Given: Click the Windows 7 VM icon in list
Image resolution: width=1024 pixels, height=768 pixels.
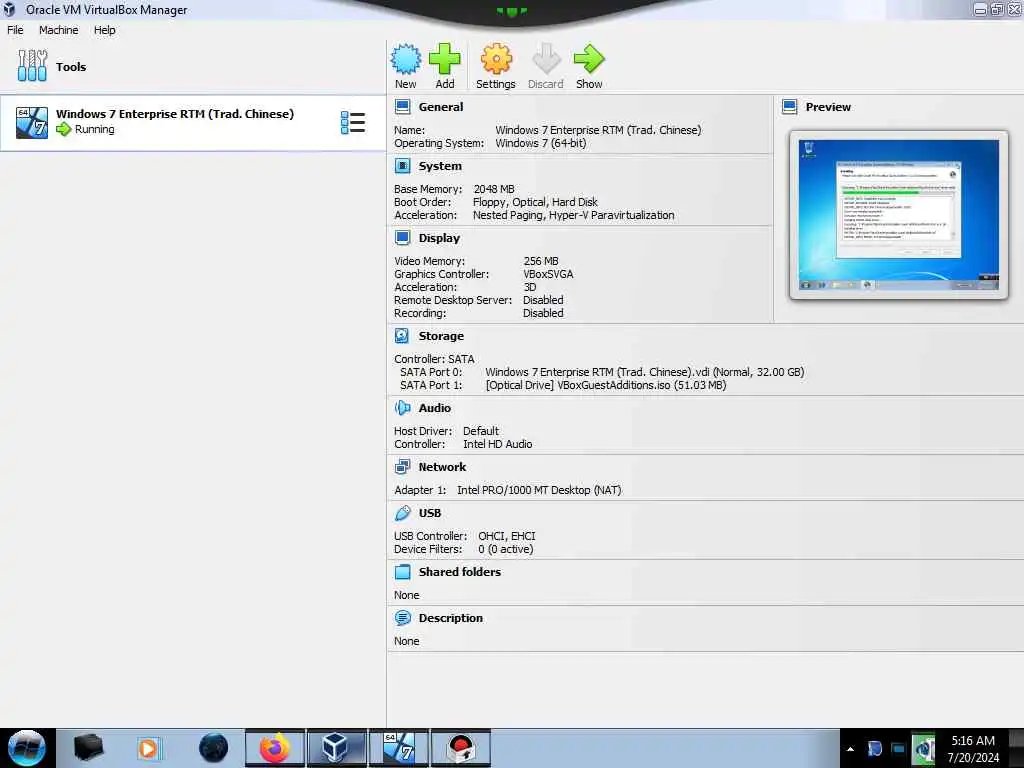Looking at the screenshot, I should (32, 123).
